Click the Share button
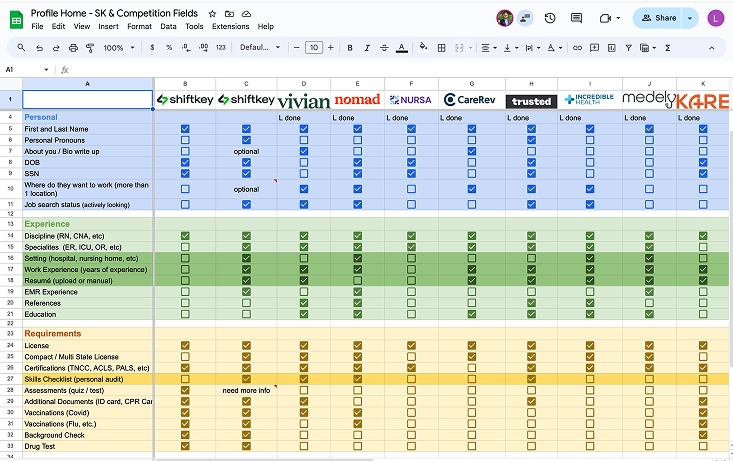 pos(658,18)
